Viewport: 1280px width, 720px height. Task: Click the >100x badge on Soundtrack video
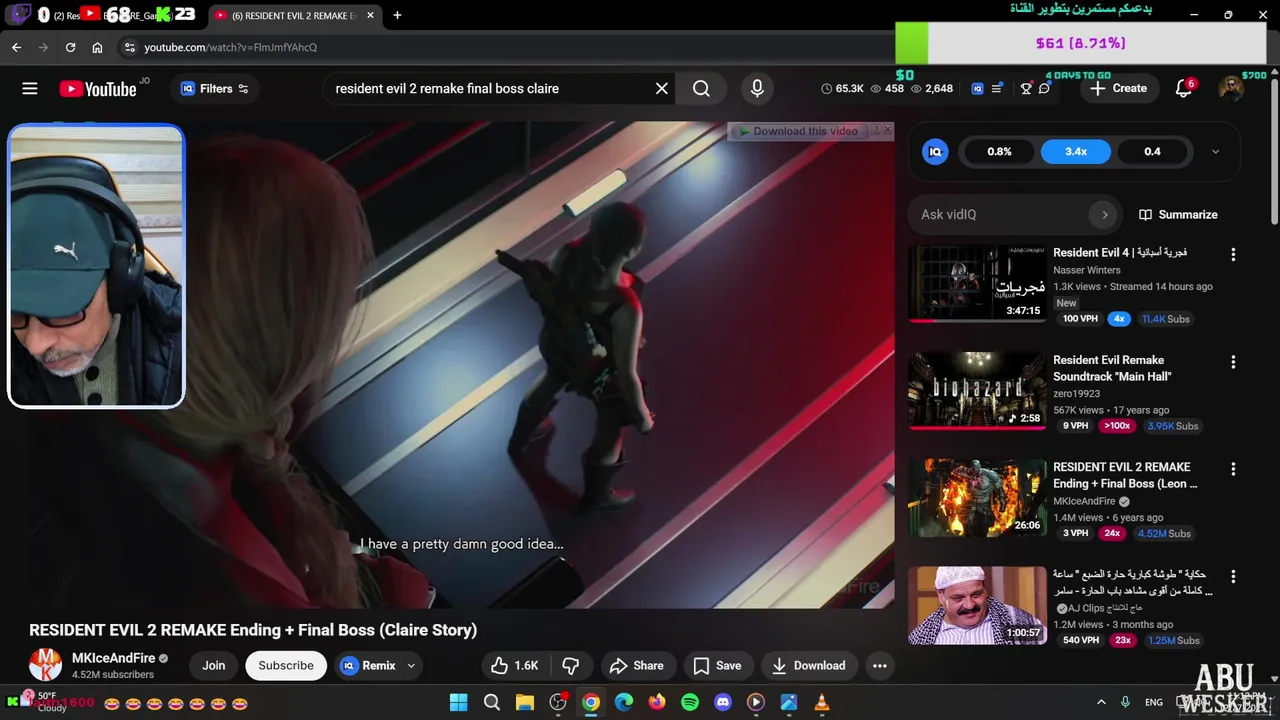1117,426
